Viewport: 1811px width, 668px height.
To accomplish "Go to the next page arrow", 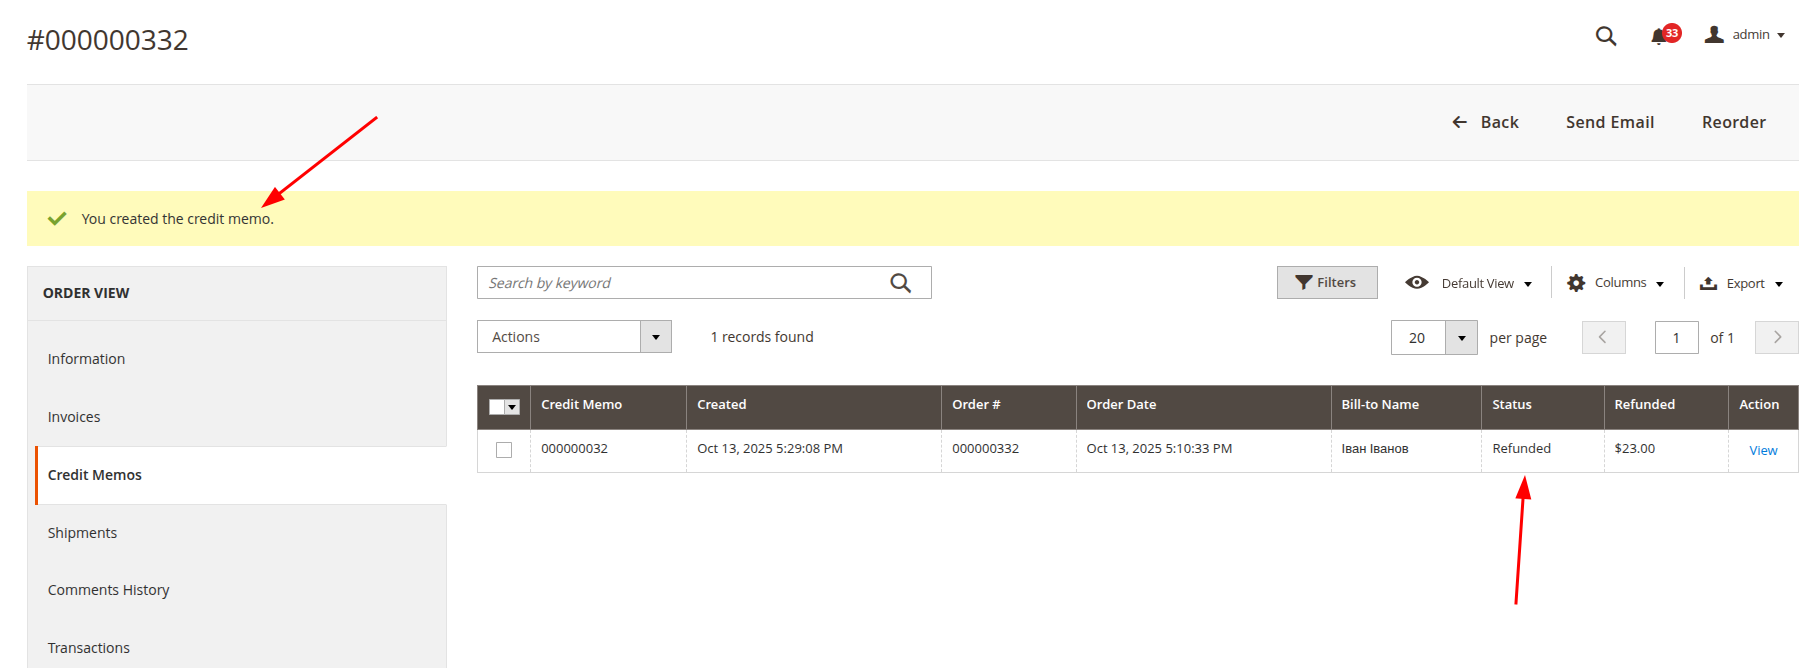I will (1777, 337).
